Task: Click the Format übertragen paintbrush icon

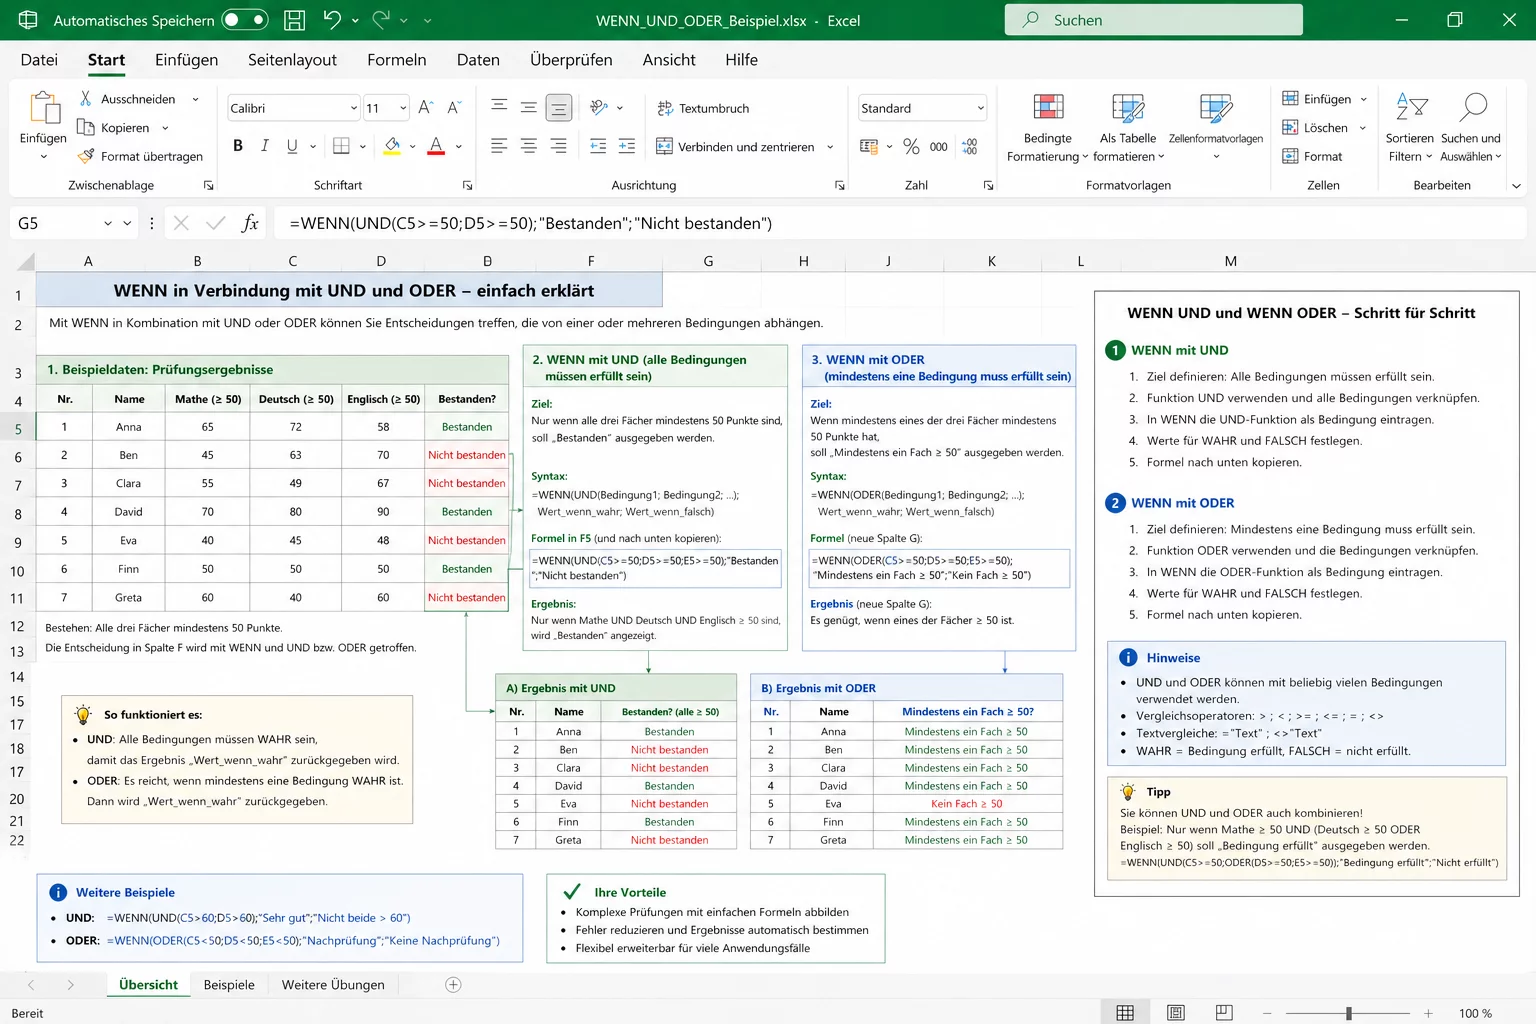Action: 86,156
